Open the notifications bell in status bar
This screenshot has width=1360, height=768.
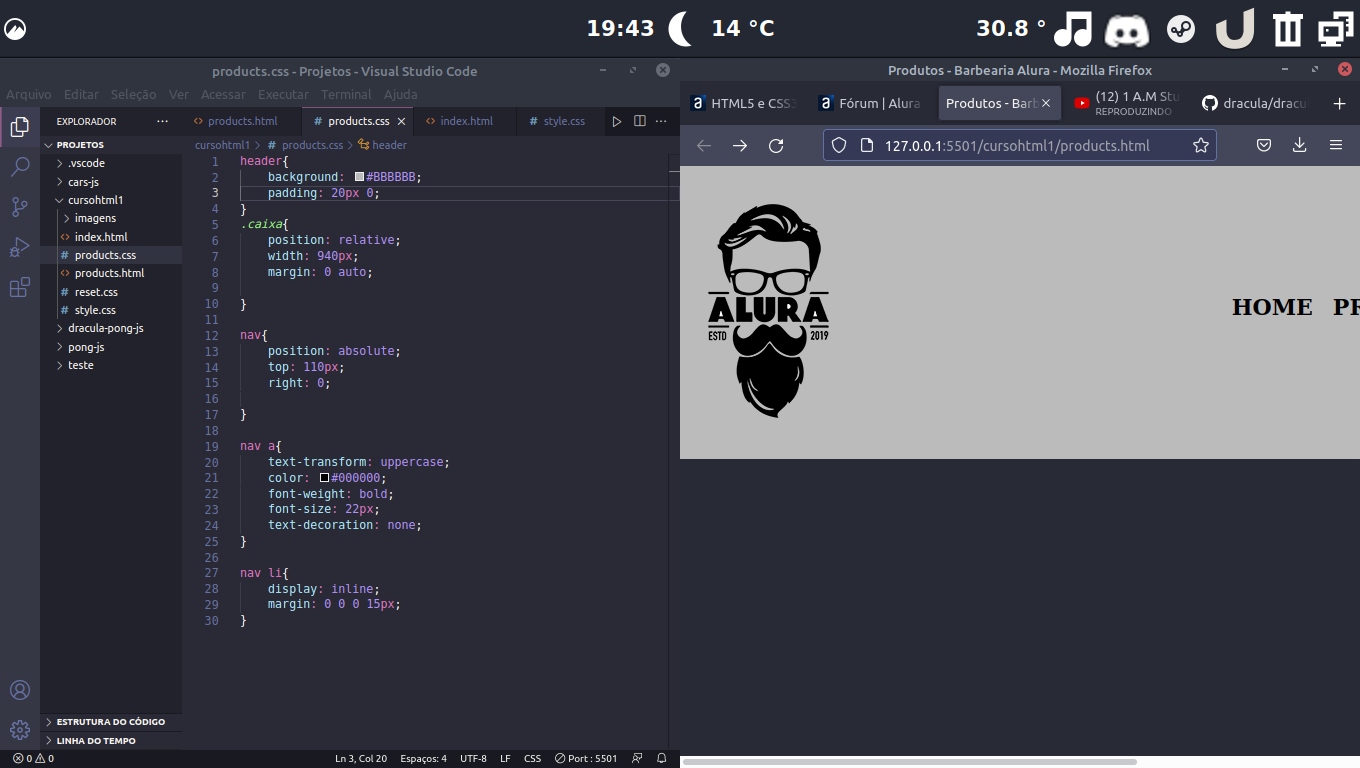(661, 758)
